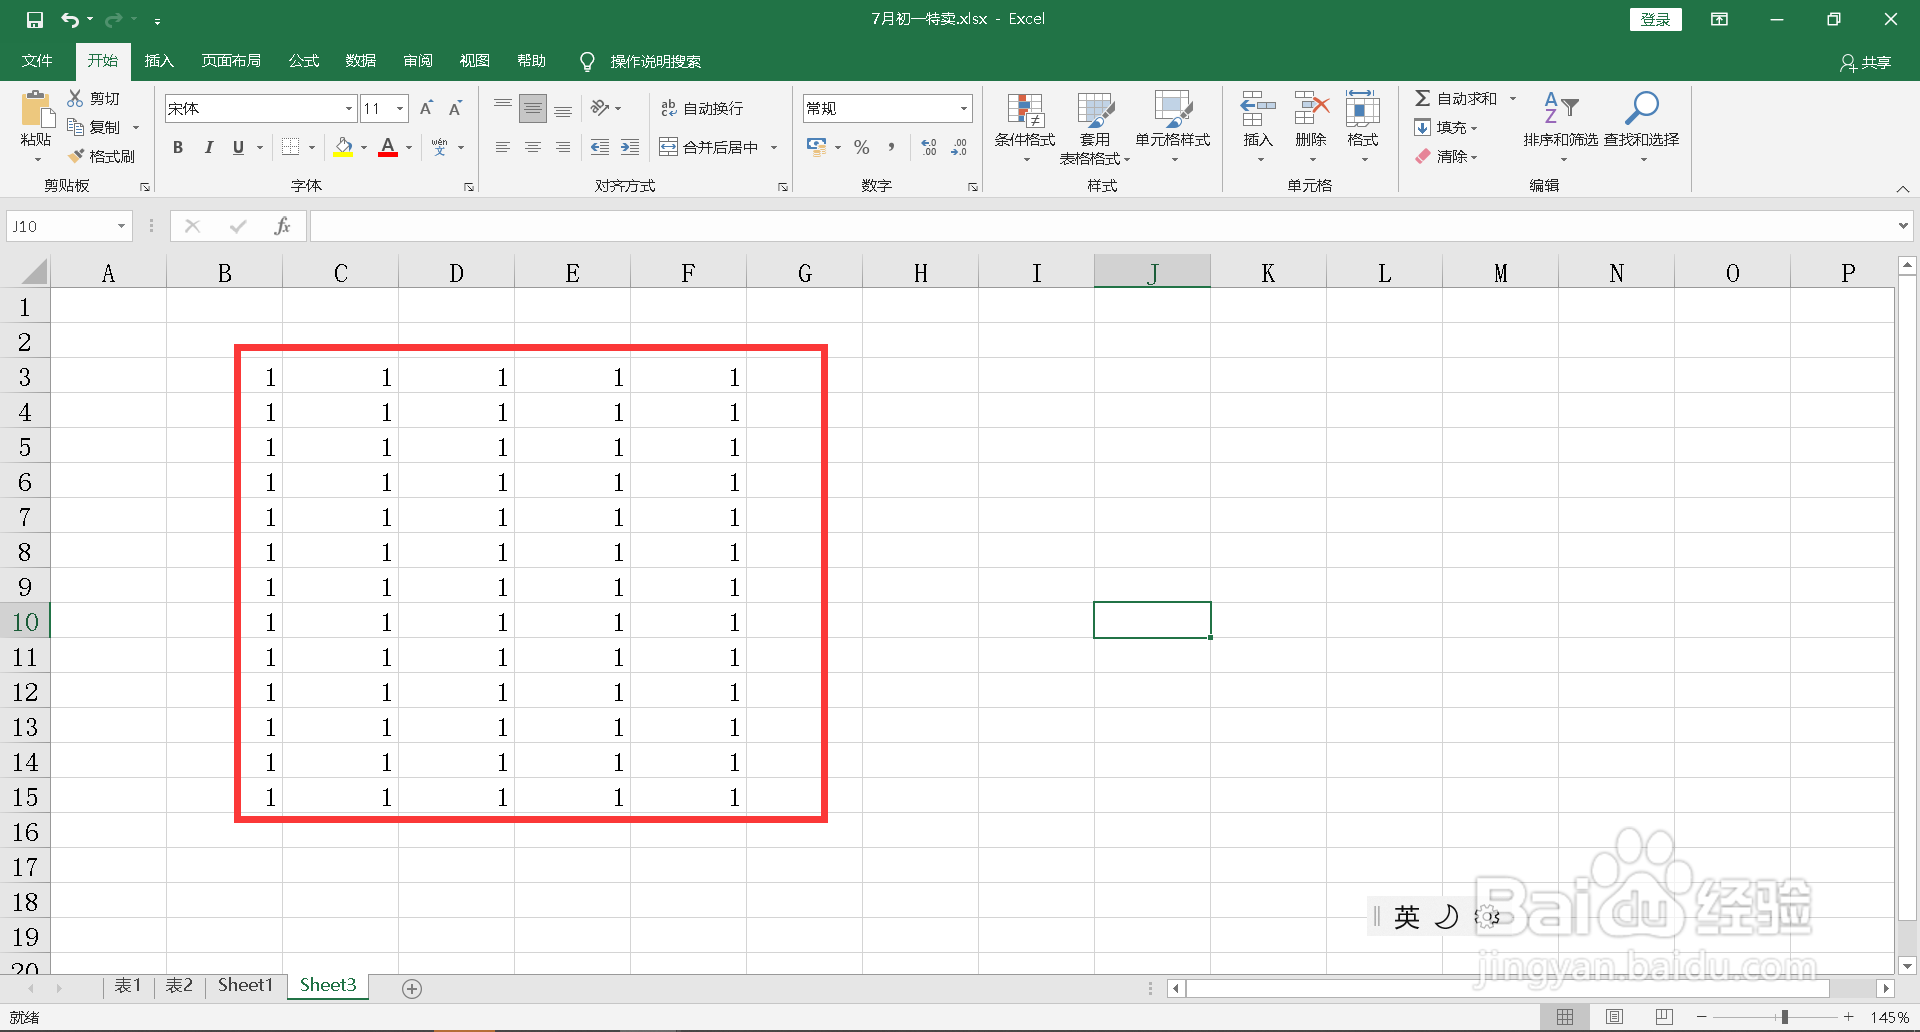Switch to the Sheet1 worksheet tab
Viewport: 1920px width, 1032px height.
click(245, 985)
